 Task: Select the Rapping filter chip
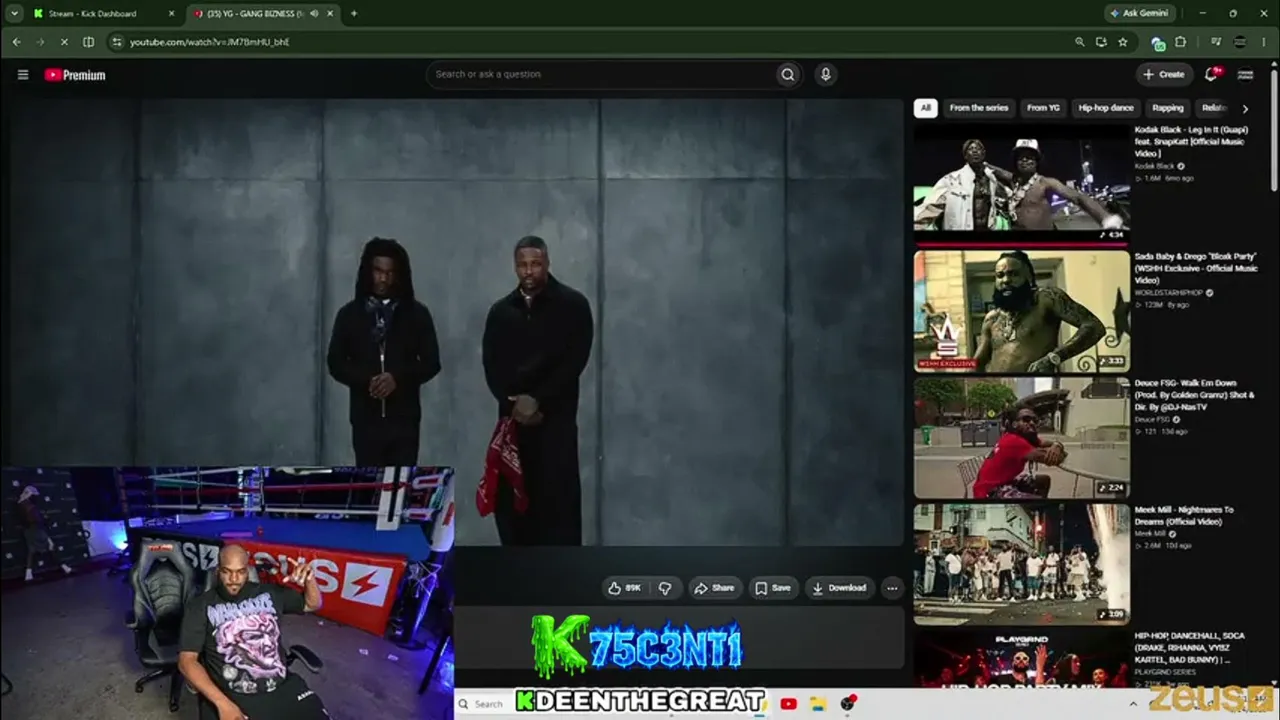[1167, 108]
